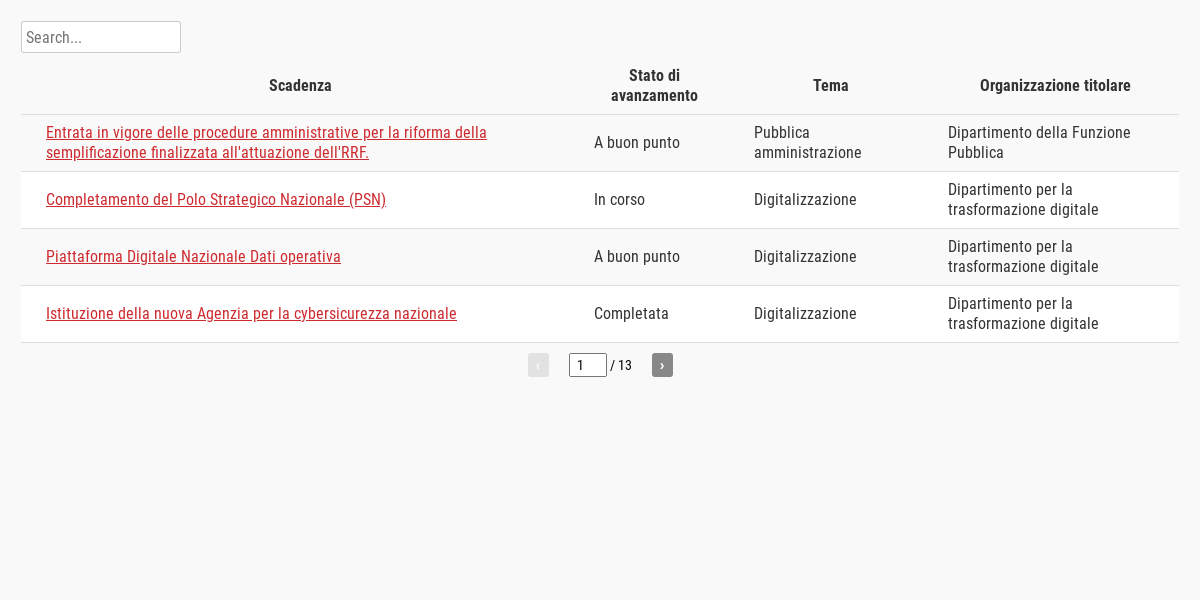Open Istituzione della nuova Agenzia cybersicurezza link
The height and width of the screenshot is (600, 1200).
point(251,314)
